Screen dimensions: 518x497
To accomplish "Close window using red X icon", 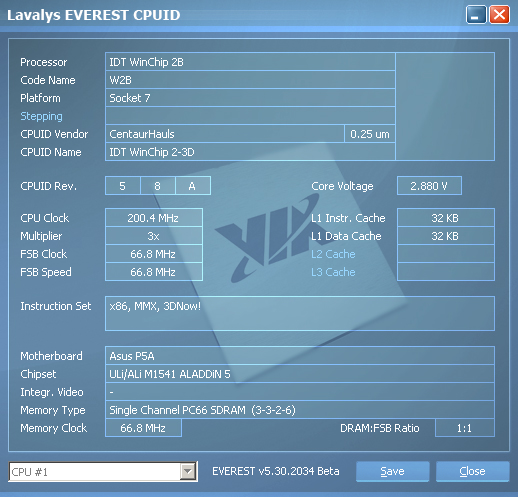I will [499, 15].
